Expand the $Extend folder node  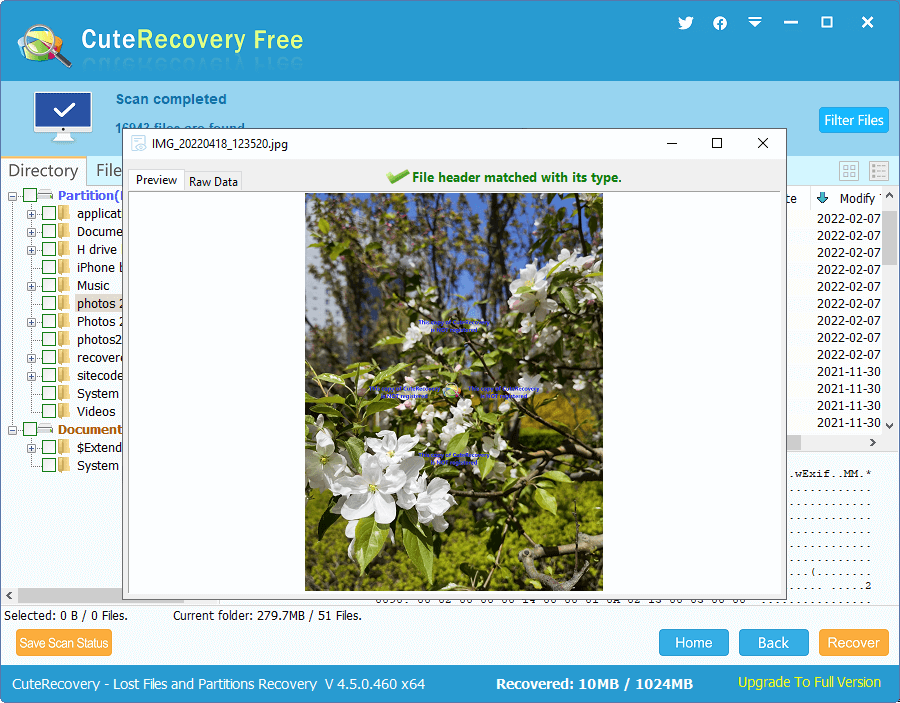click(x=32, y=448)
